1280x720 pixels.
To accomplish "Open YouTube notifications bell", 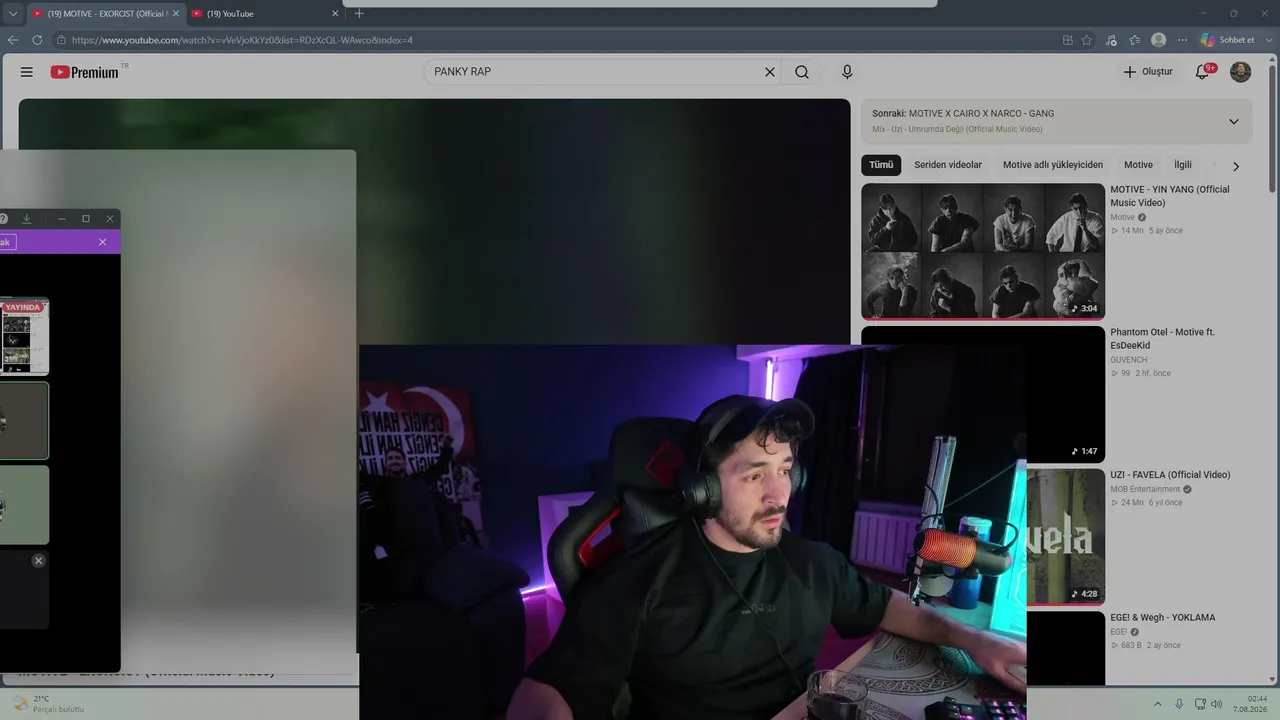I will (1203, 72).
